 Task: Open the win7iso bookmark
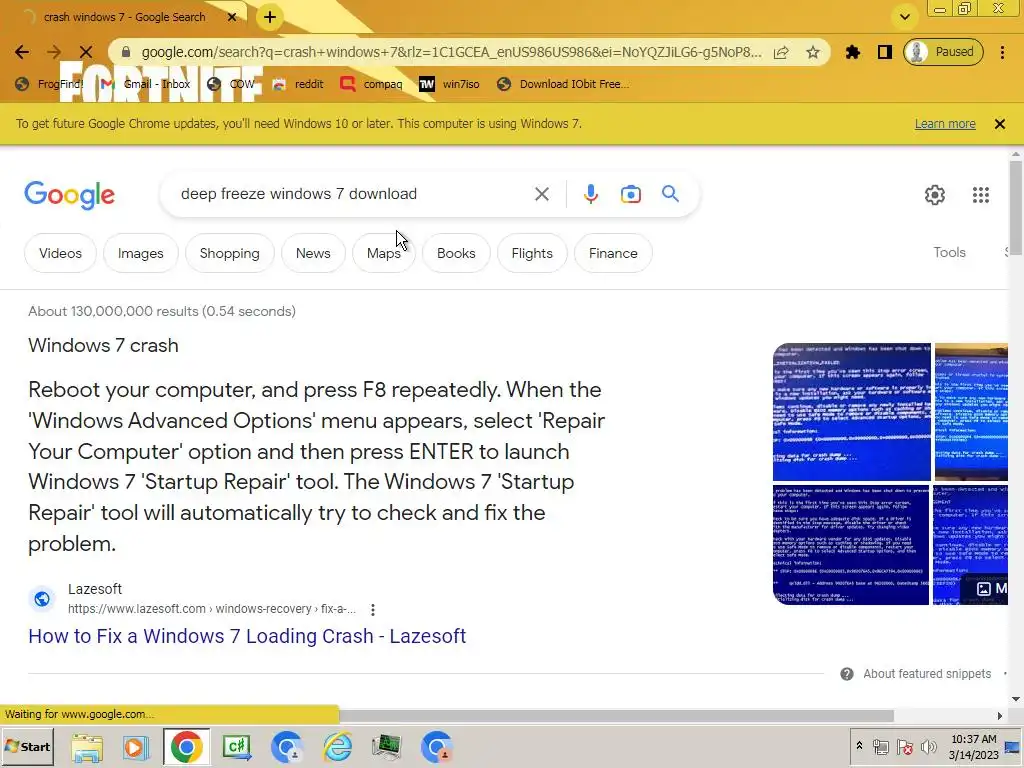point(449,84)
